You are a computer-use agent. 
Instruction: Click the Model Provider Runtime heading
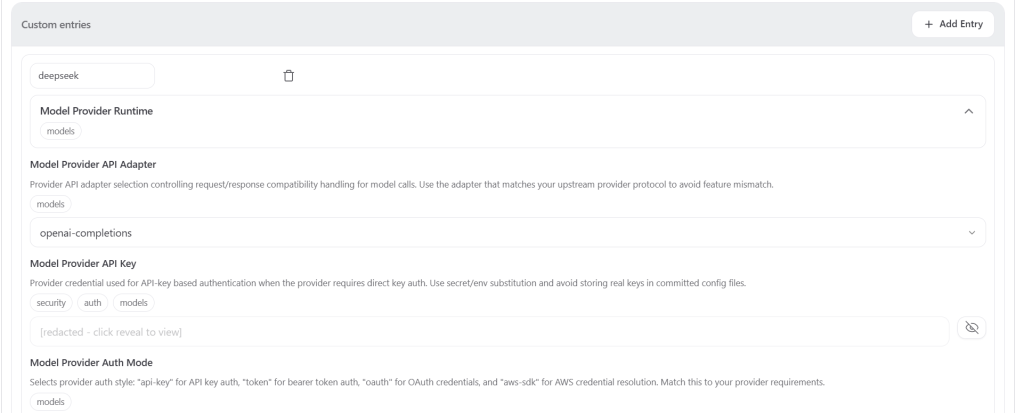(96, 111)
